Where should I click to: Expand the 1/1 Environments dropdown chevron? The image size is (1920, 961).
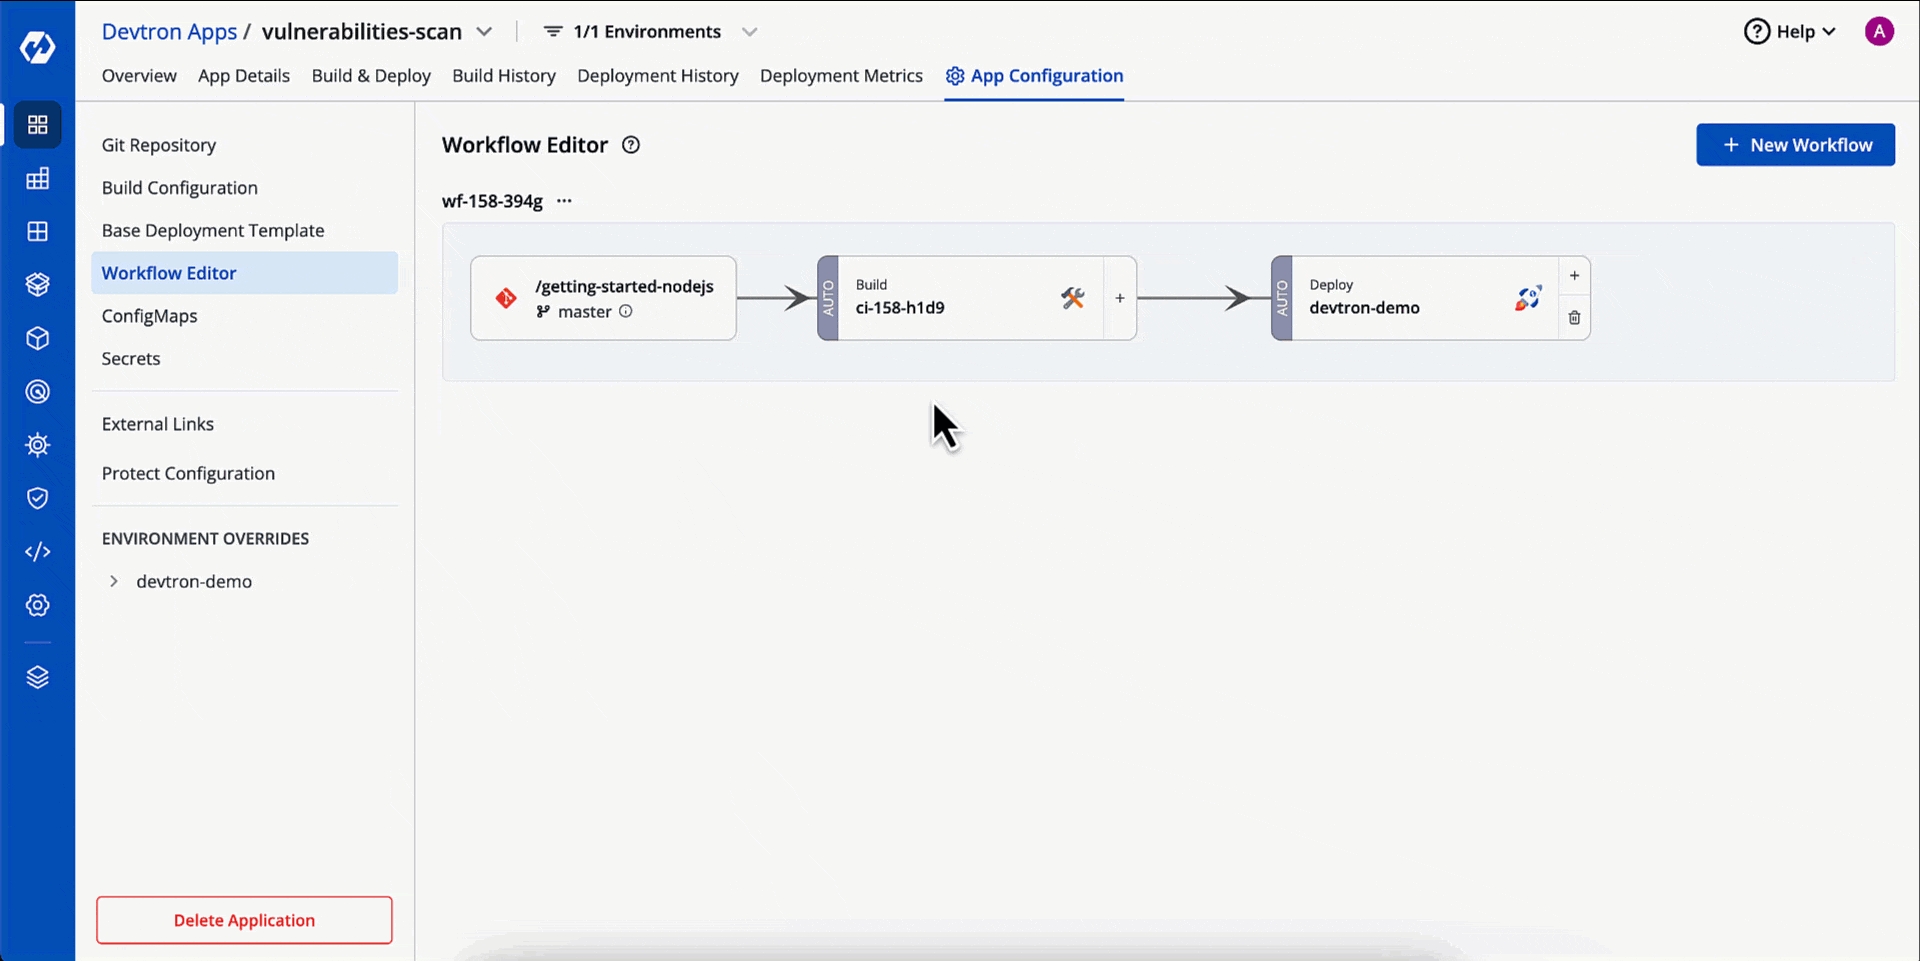pyautogui.click(x=749, y=32)
